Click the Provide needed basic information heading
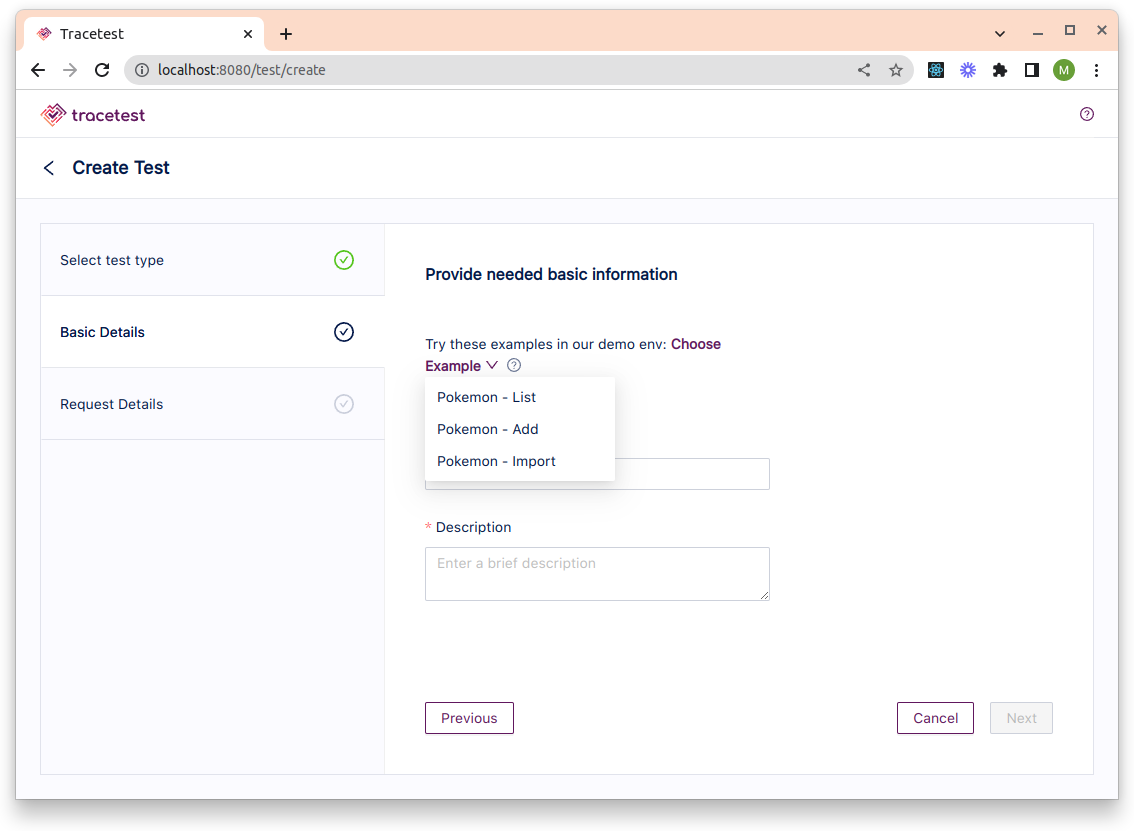This screenshot has width=1134, height=831. pos(551,274)
